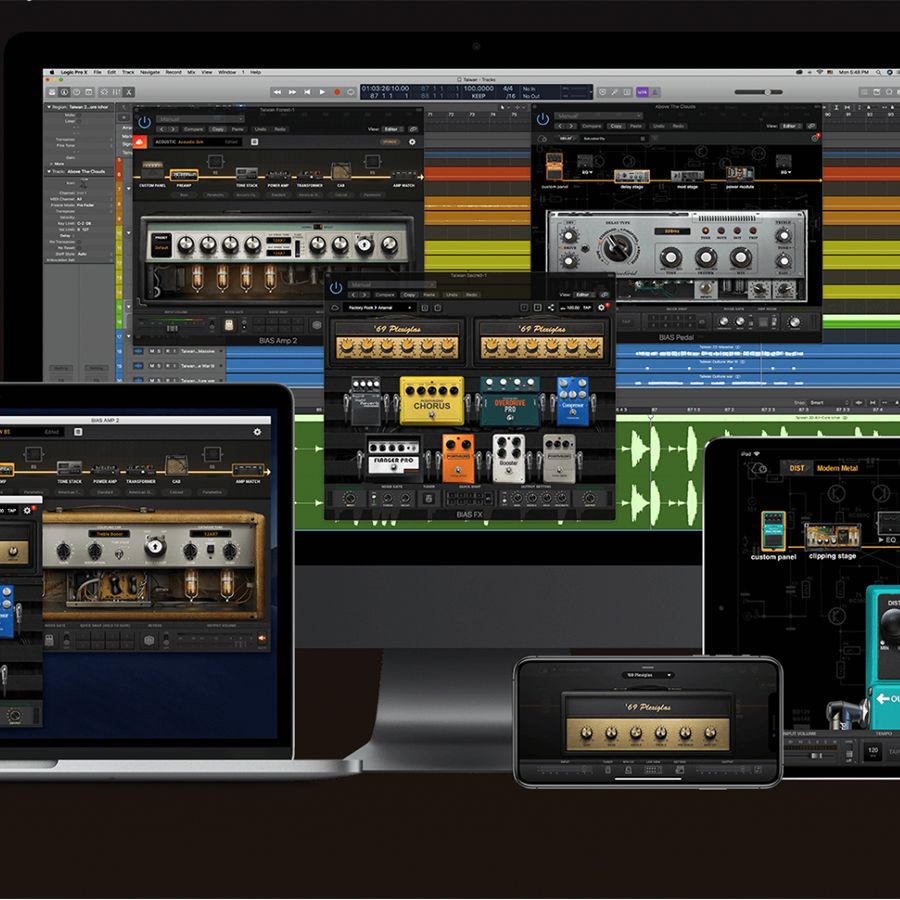Click Compare button in BIAS Amp 2 header
Viewport: 900px width, 900px height.
(x=193, y=129)
